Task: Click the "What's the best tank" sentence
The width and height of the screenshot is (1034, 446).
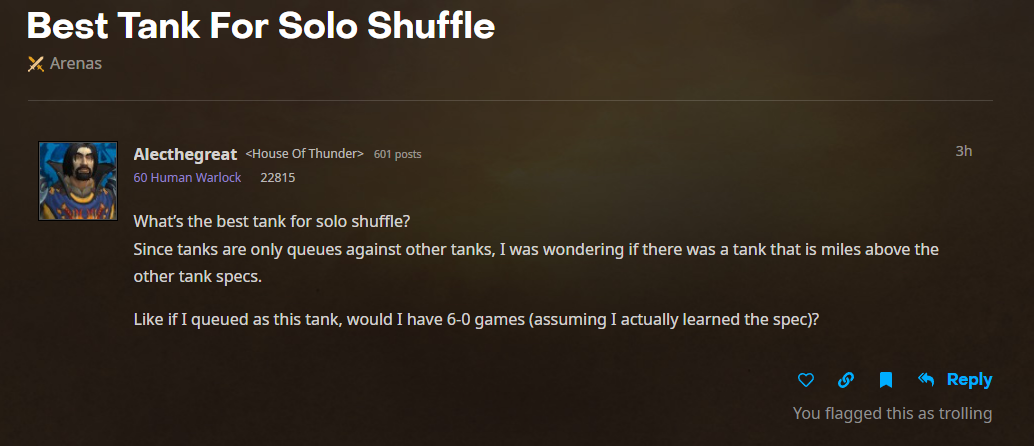Action: point(271,220)
